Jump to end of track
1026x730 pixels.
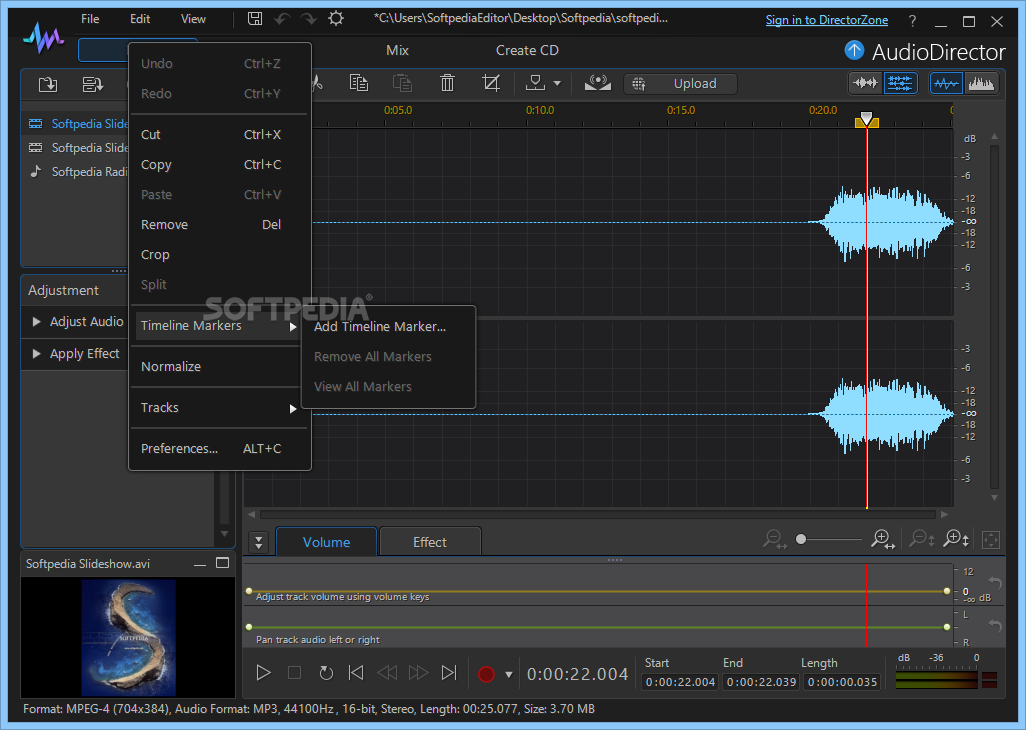click(449, 672)
